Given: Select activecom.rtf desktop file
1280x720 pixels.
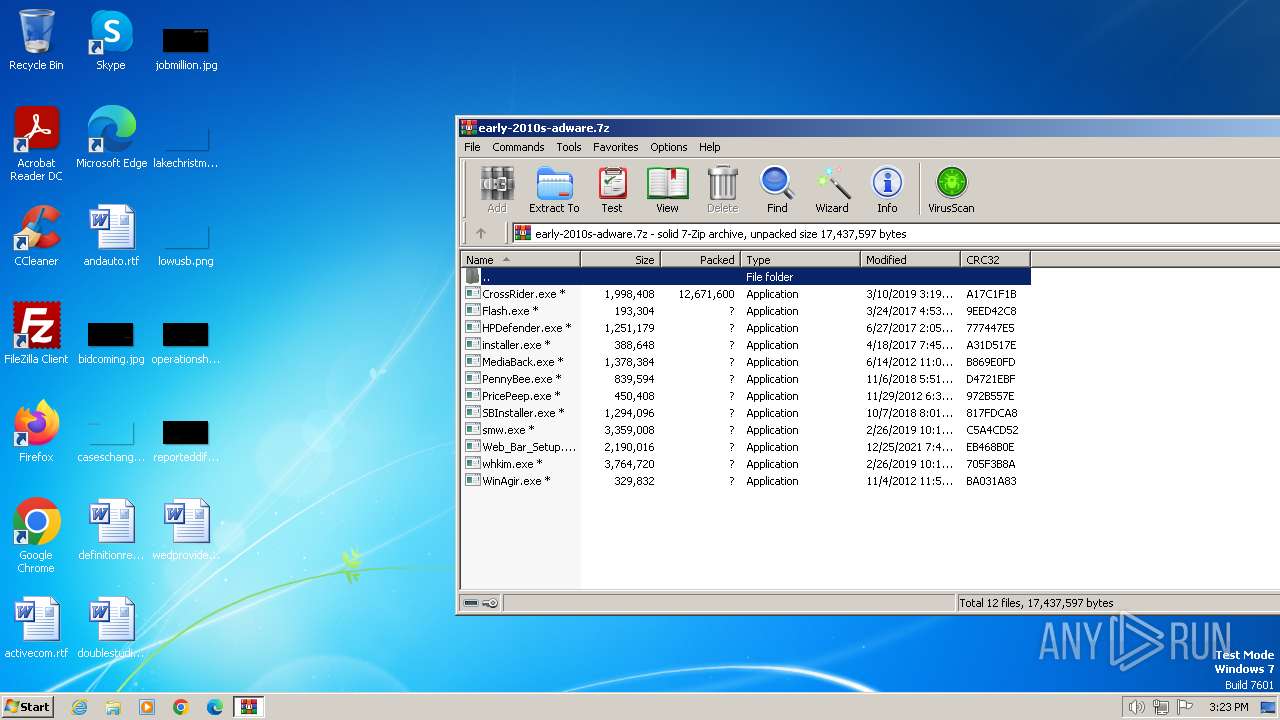Looking at the screenshot, I should pyautogui.click(x=36, y=627).
